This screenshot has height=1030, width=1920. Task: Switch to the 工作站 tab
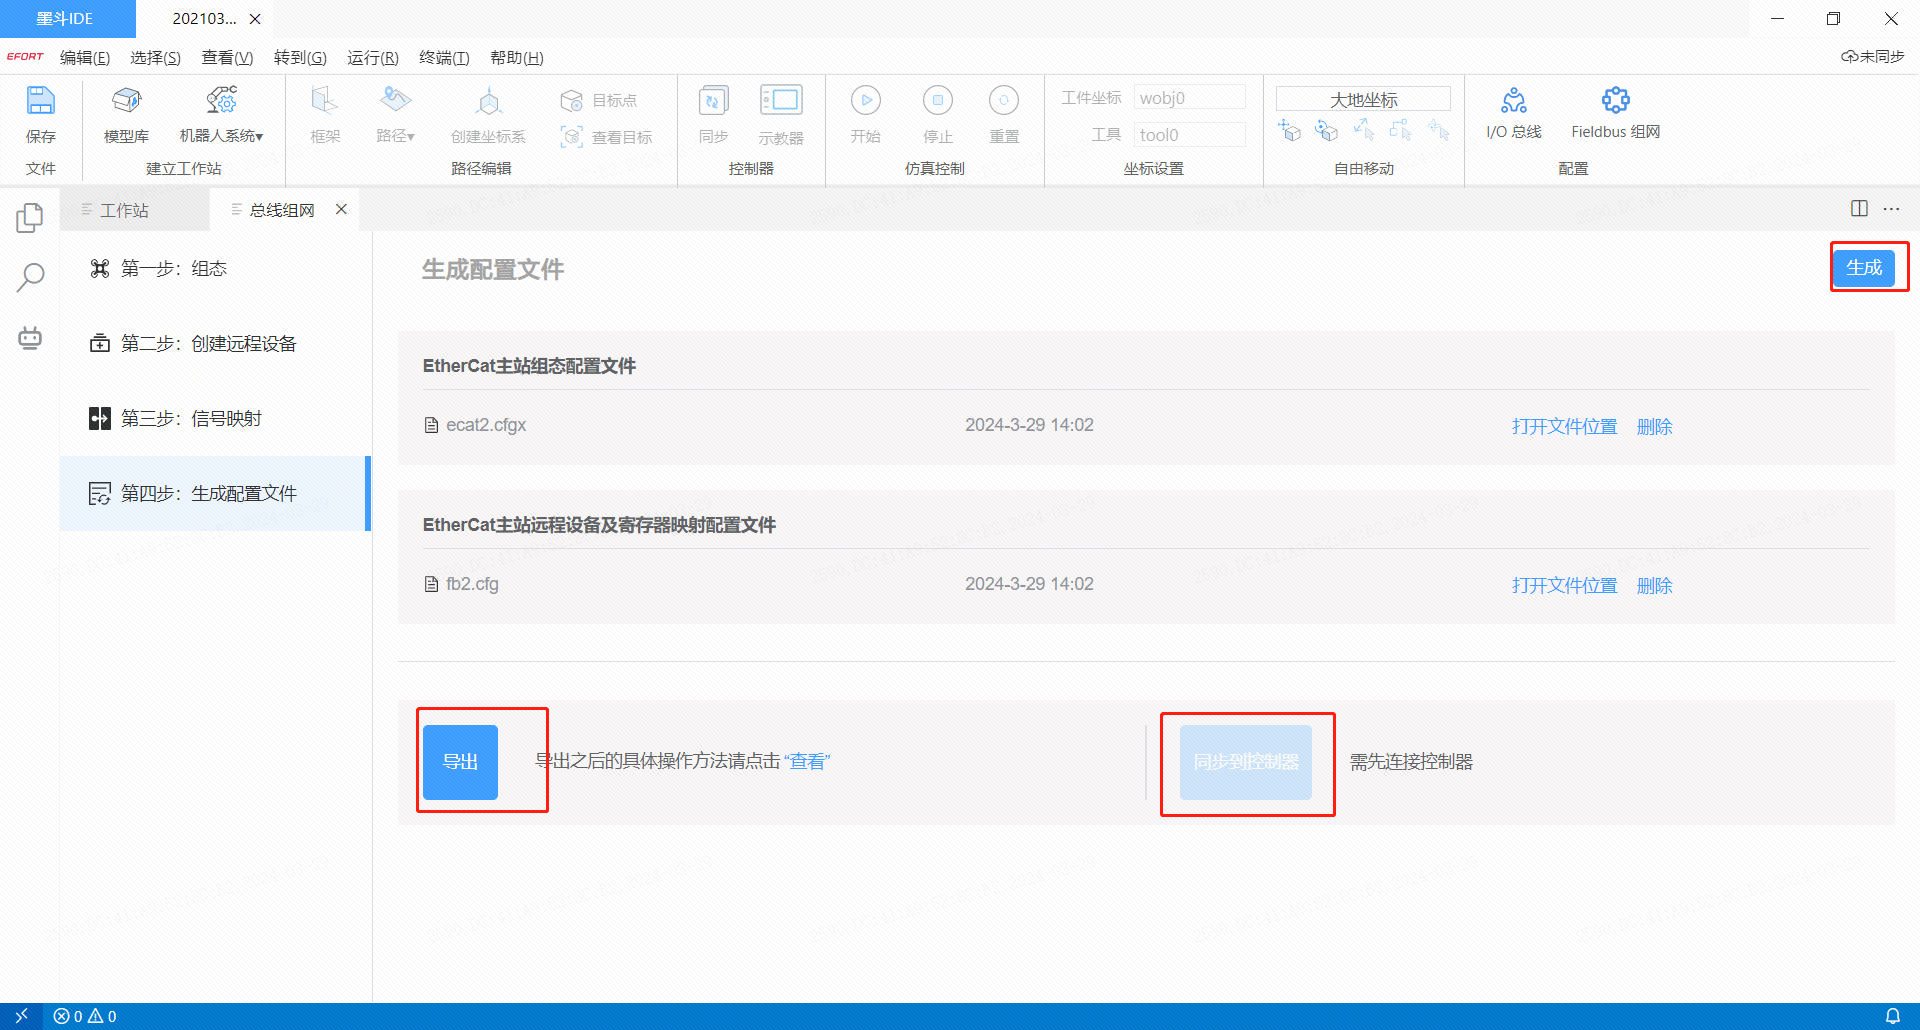tap(124, 210)
